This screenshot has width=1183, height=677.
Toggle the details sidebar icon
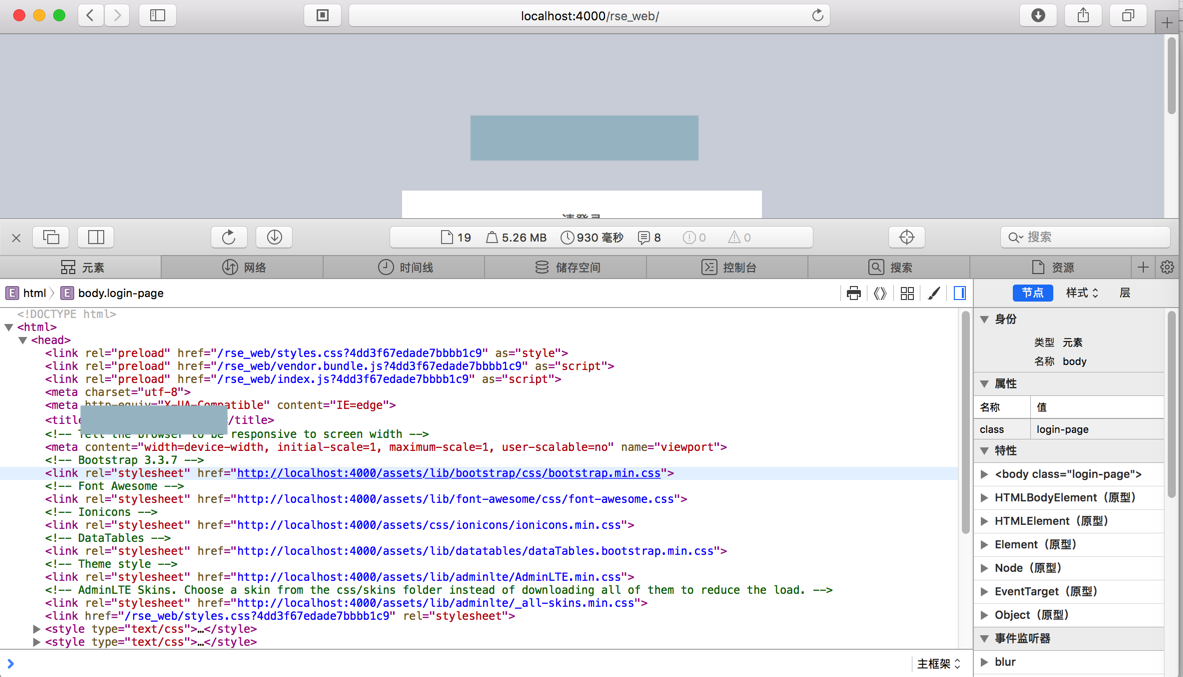pos(960,293)
